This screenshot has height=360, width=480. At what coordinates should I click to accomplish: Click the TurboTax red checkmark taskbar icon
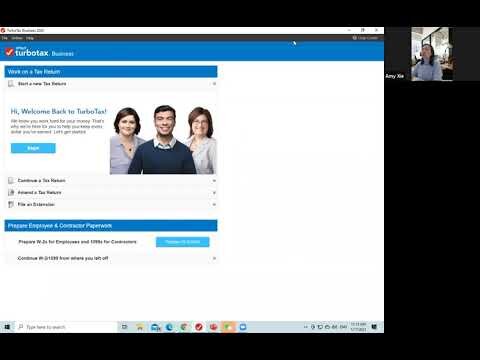199,327
